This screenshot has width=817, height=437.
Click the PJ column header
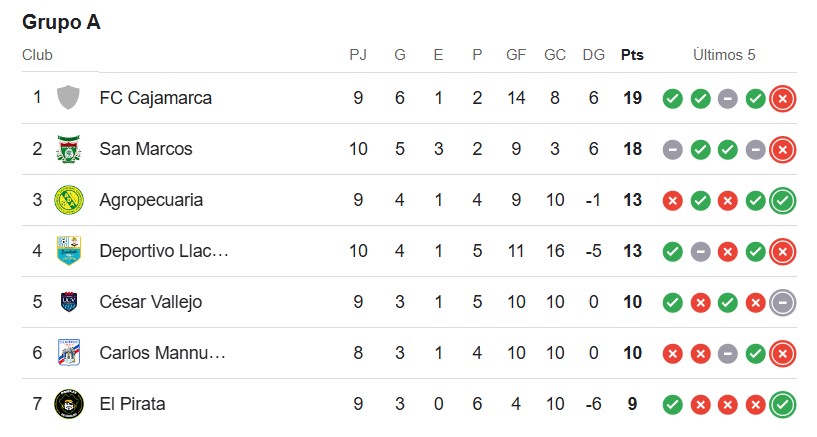(358, 55)
